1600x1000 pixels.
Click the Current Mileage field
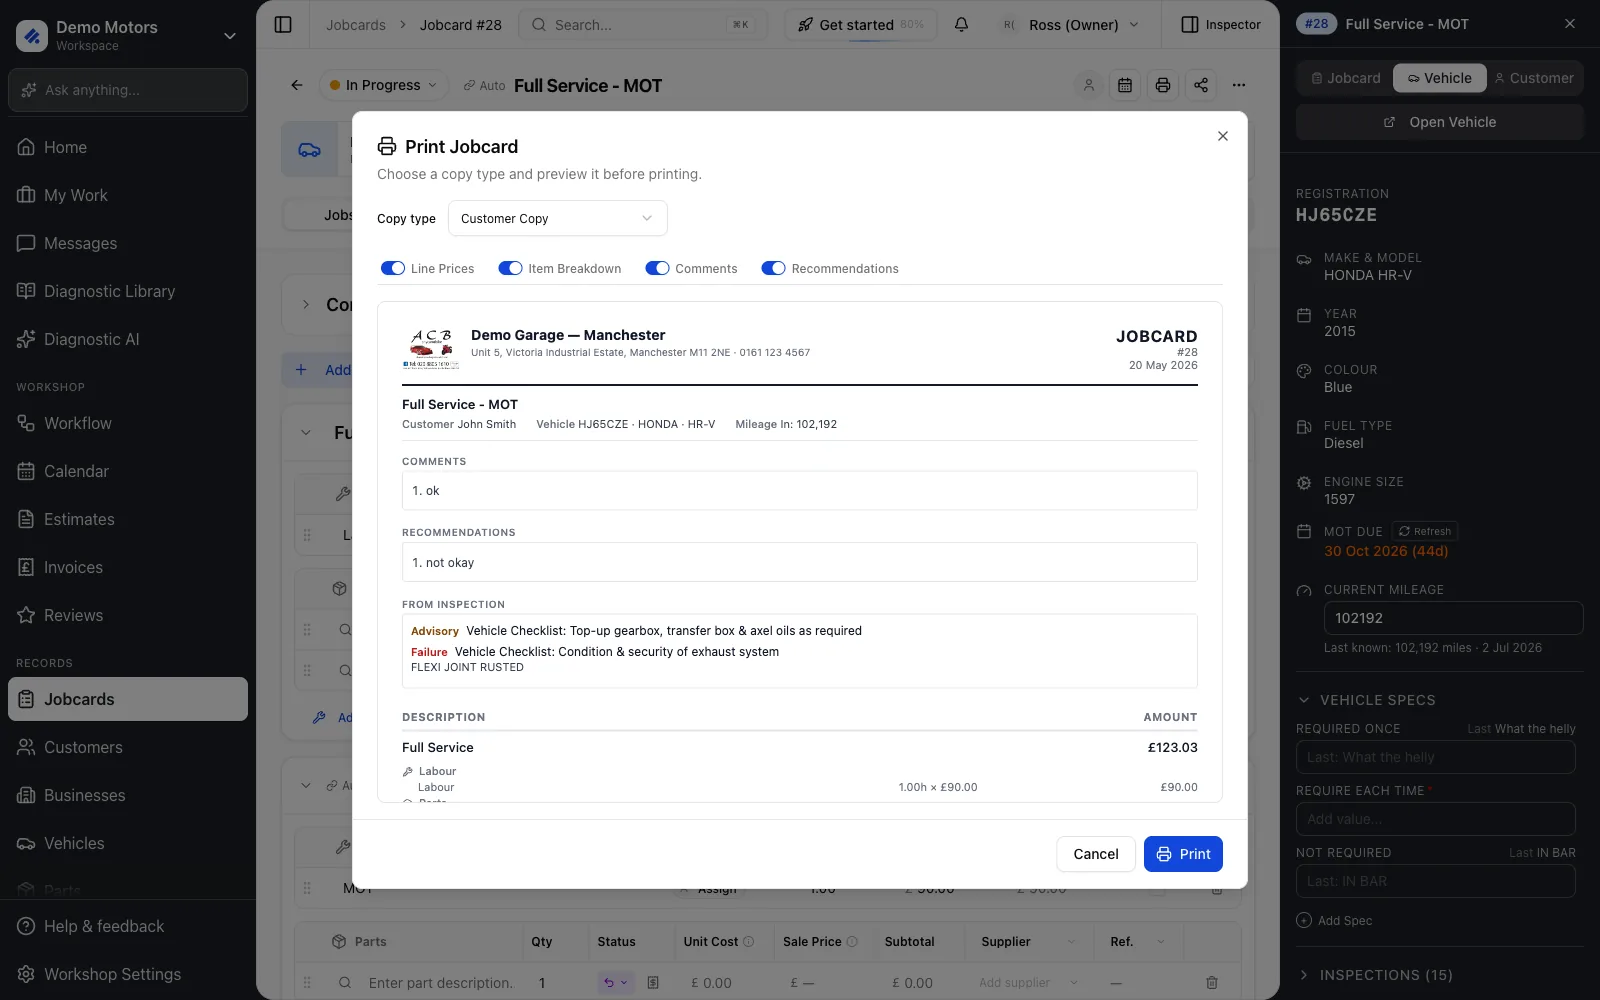(1453, 618)
